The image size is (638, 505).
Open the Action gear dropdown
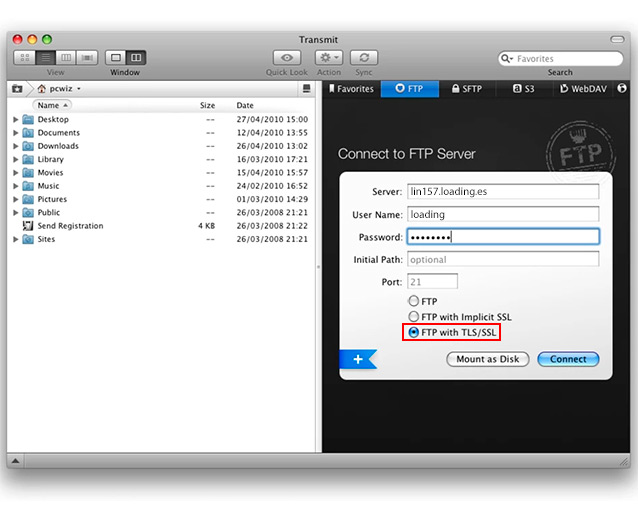(x=329, y=58)
